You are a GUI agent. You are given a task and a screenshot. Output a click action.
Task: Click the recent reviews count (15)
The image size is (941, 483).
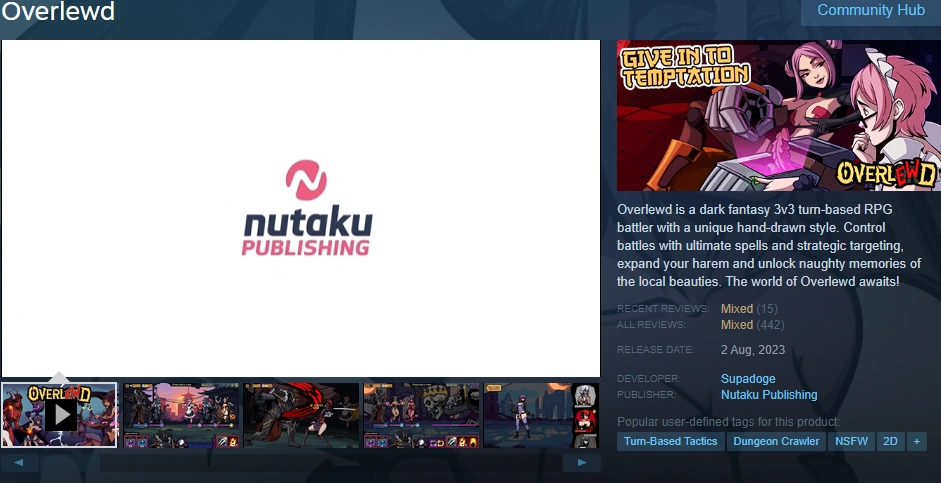pyautogui.click(x=767, y=308)
